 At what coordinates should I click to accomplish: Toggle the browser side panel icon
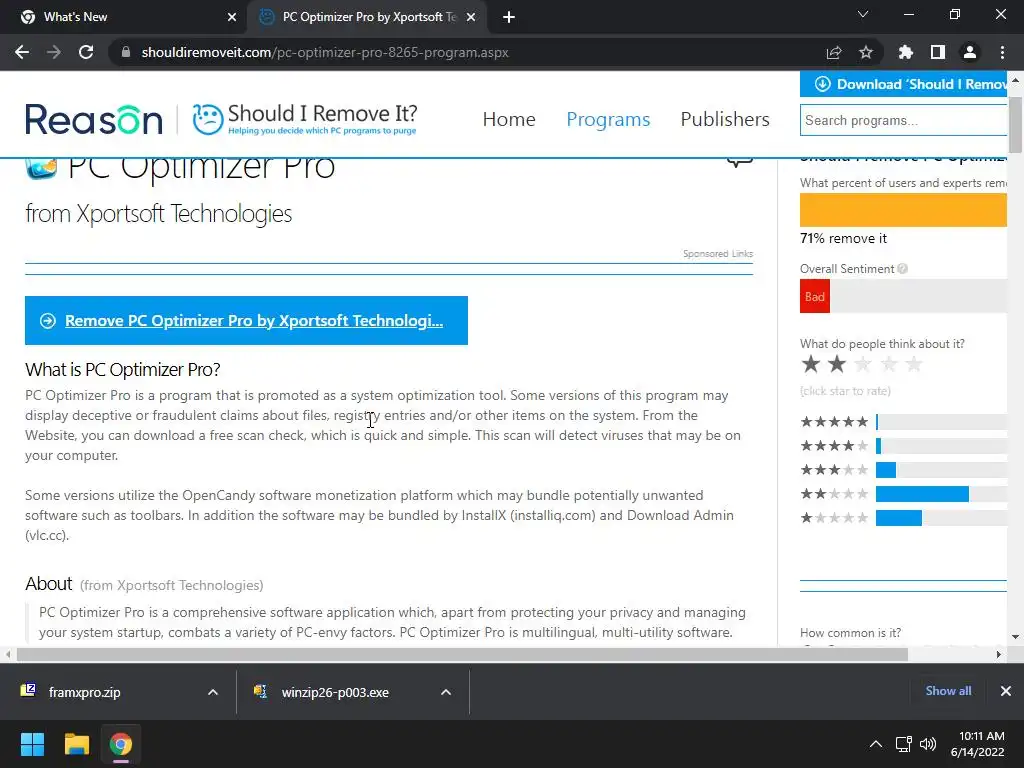[938, 52]
